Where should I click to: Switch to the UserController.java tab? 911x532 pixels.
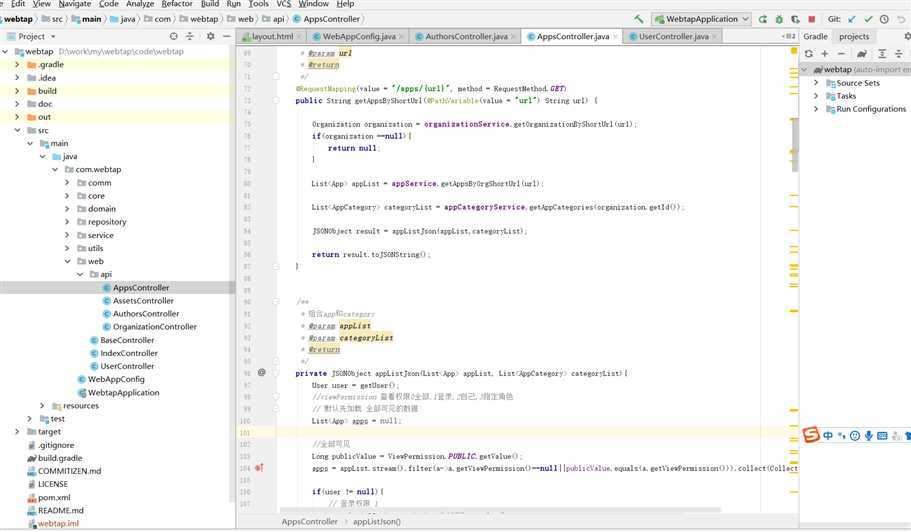(x=673, y=36)
